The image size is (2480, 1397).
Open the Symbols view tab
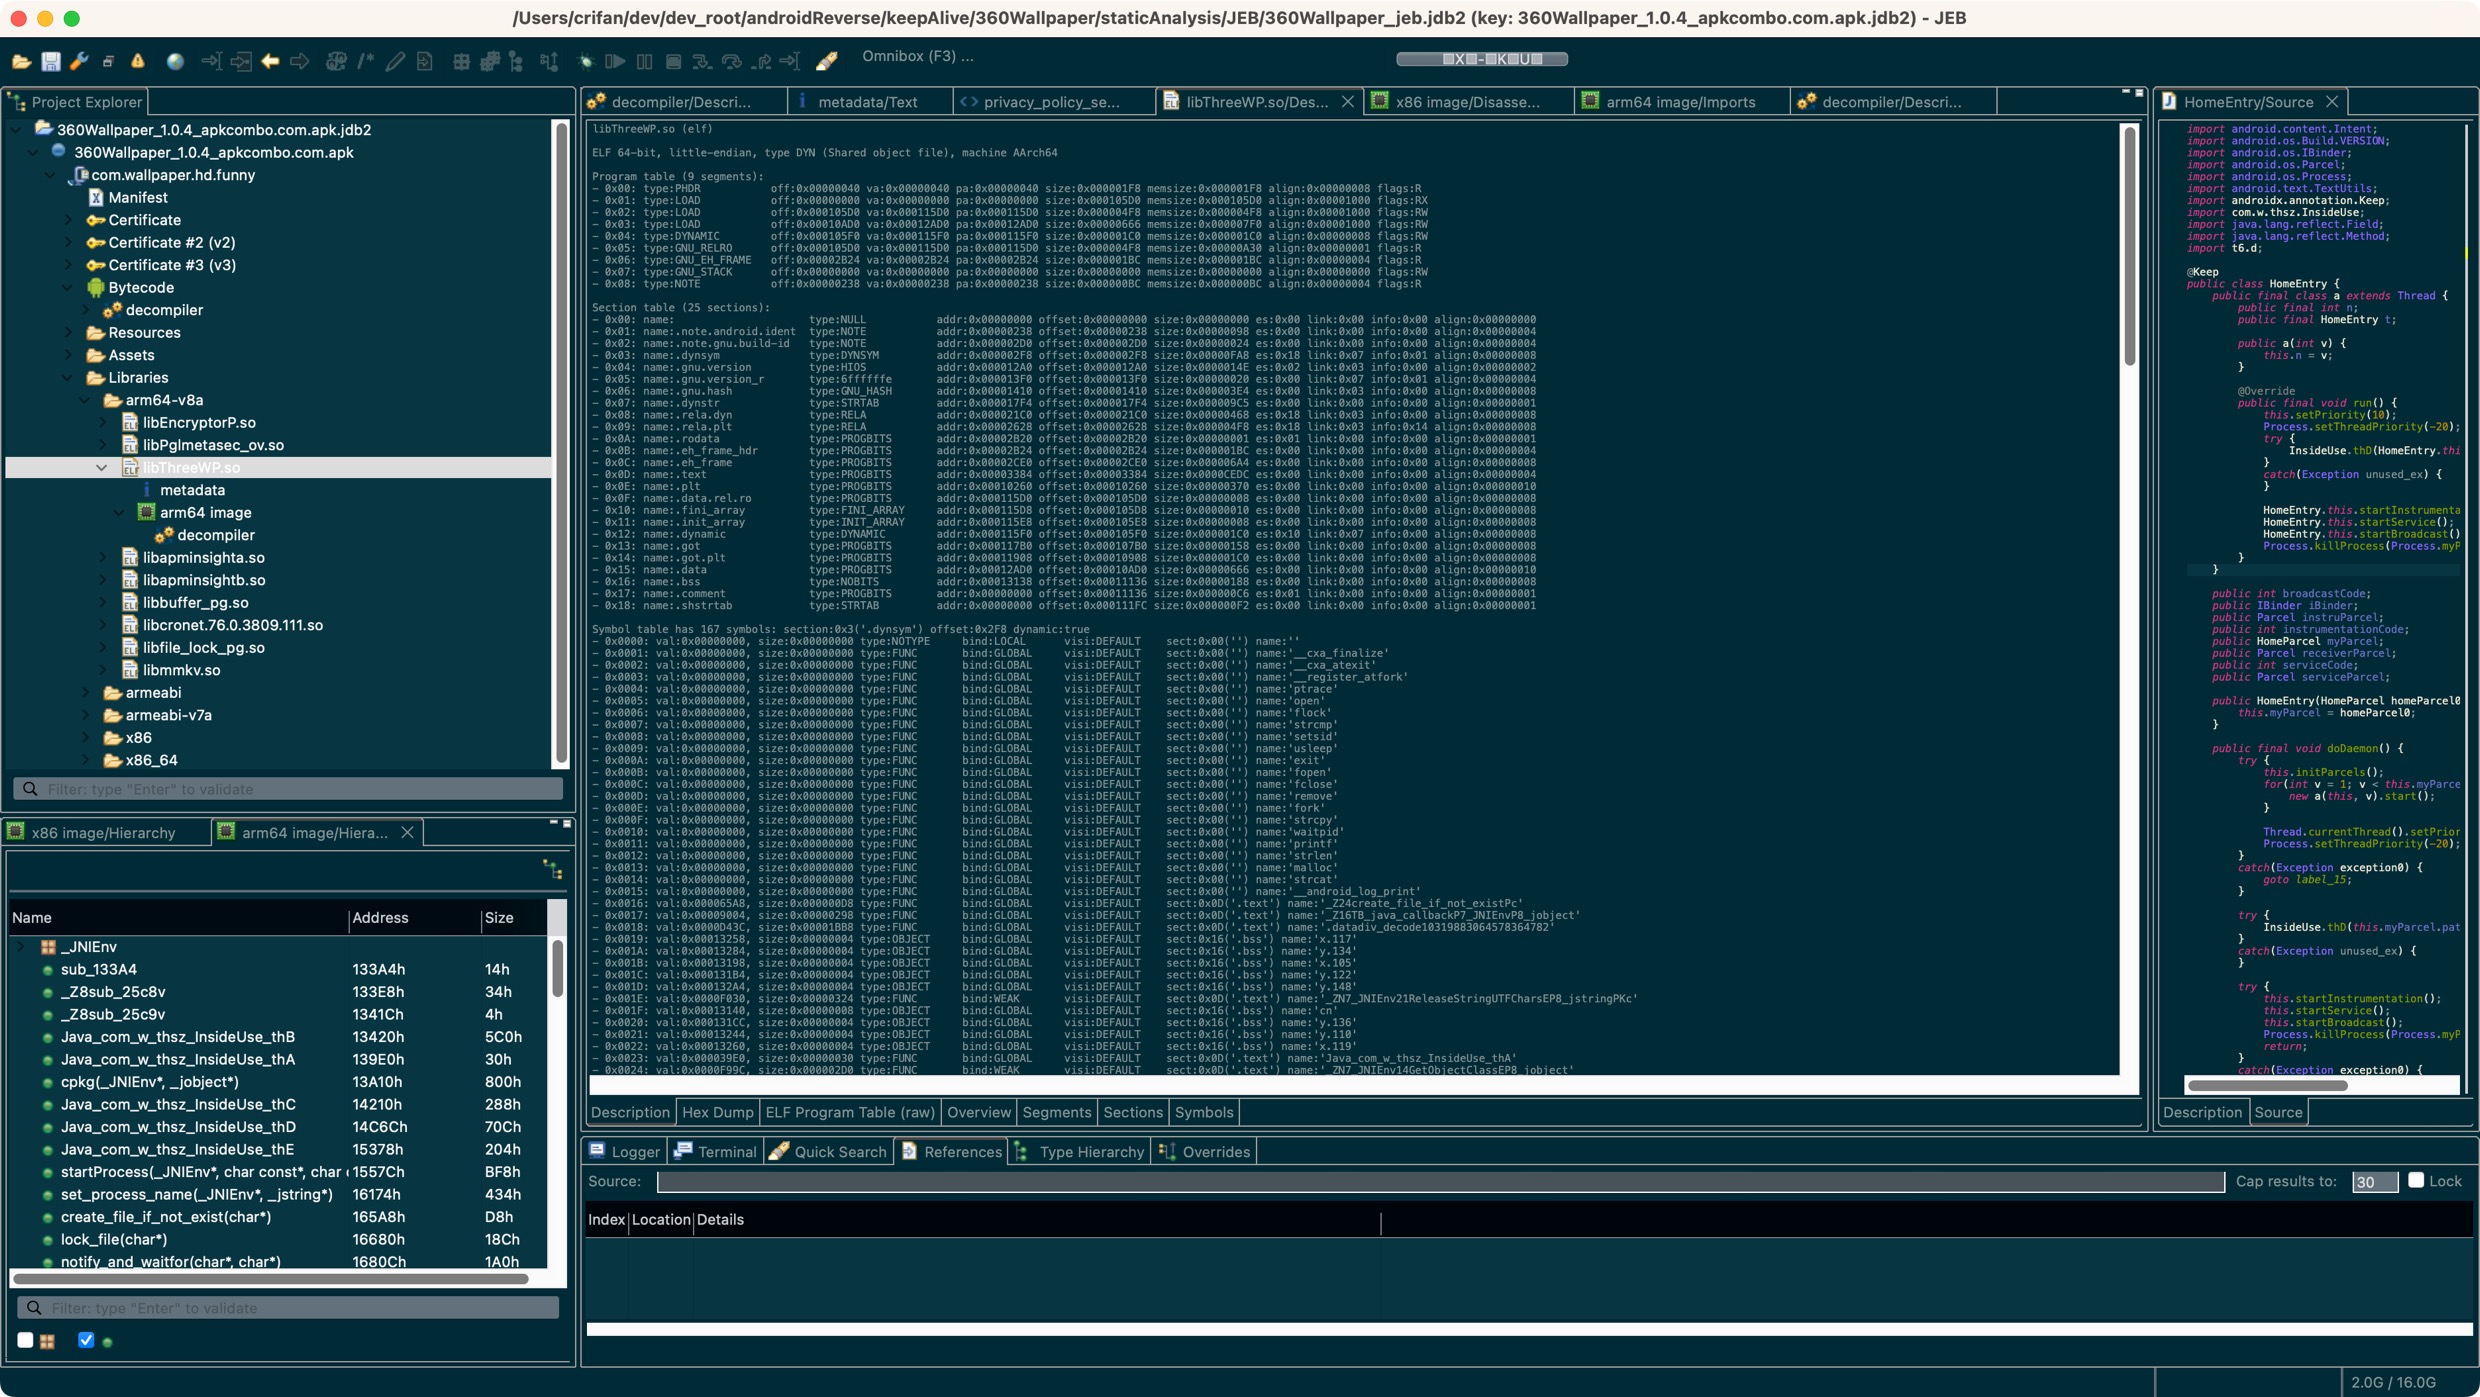(x=1204, y=1112)
